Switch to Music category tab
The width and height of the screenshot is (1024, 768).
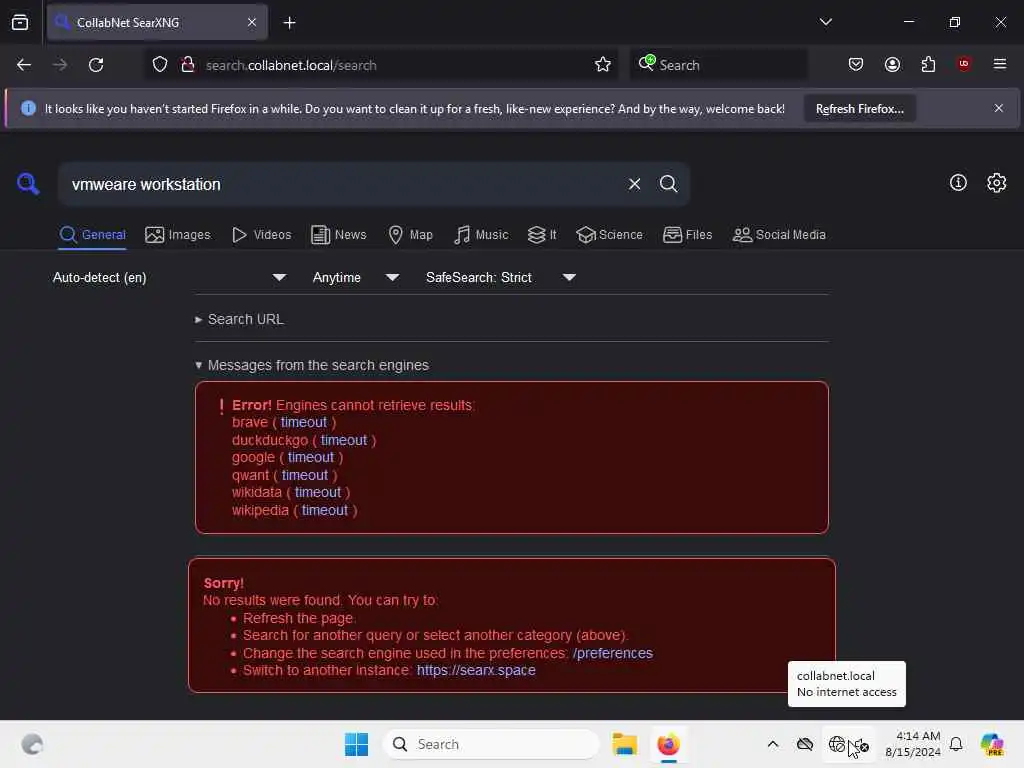[481, 234]
